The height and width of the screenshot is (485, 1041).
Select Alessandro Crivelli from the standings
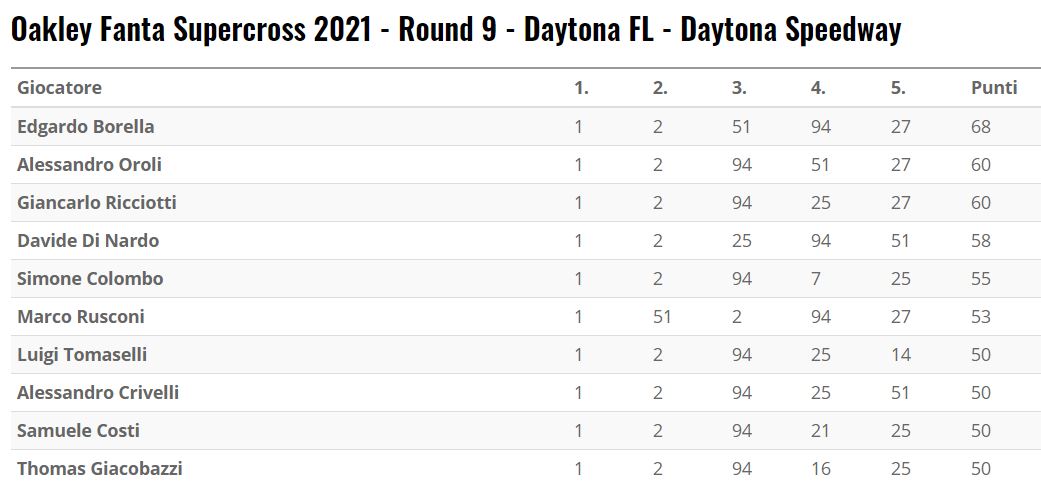[x=98, y=393]
